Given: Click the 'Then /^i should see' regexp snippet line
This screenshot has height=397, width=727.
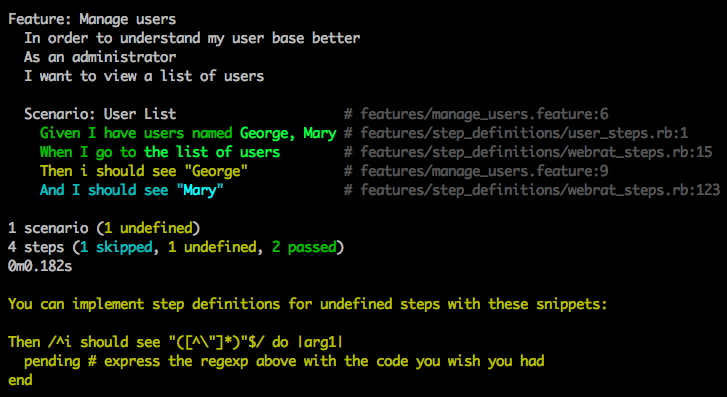Looking at the screenshot, I should (x=176, y=343).
